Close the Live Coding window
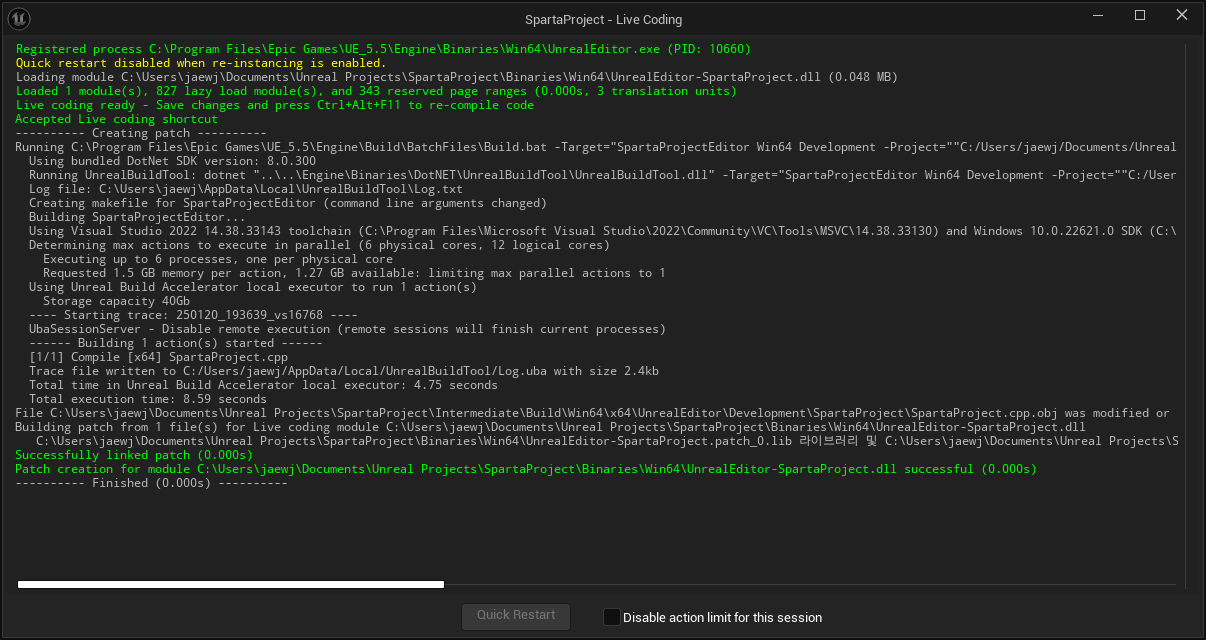This screenshot has width=1206, height=640. (1183, 16)
